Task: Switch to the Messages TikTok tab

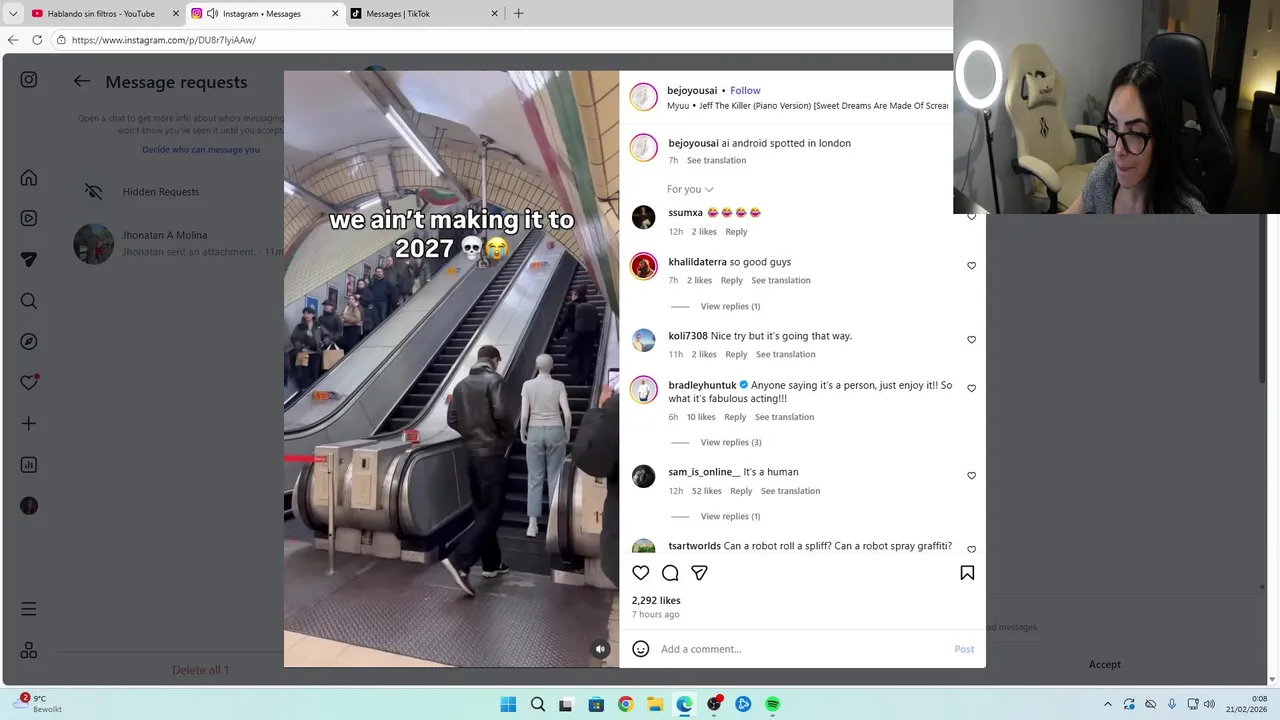Action: click(x=398, y=14)
